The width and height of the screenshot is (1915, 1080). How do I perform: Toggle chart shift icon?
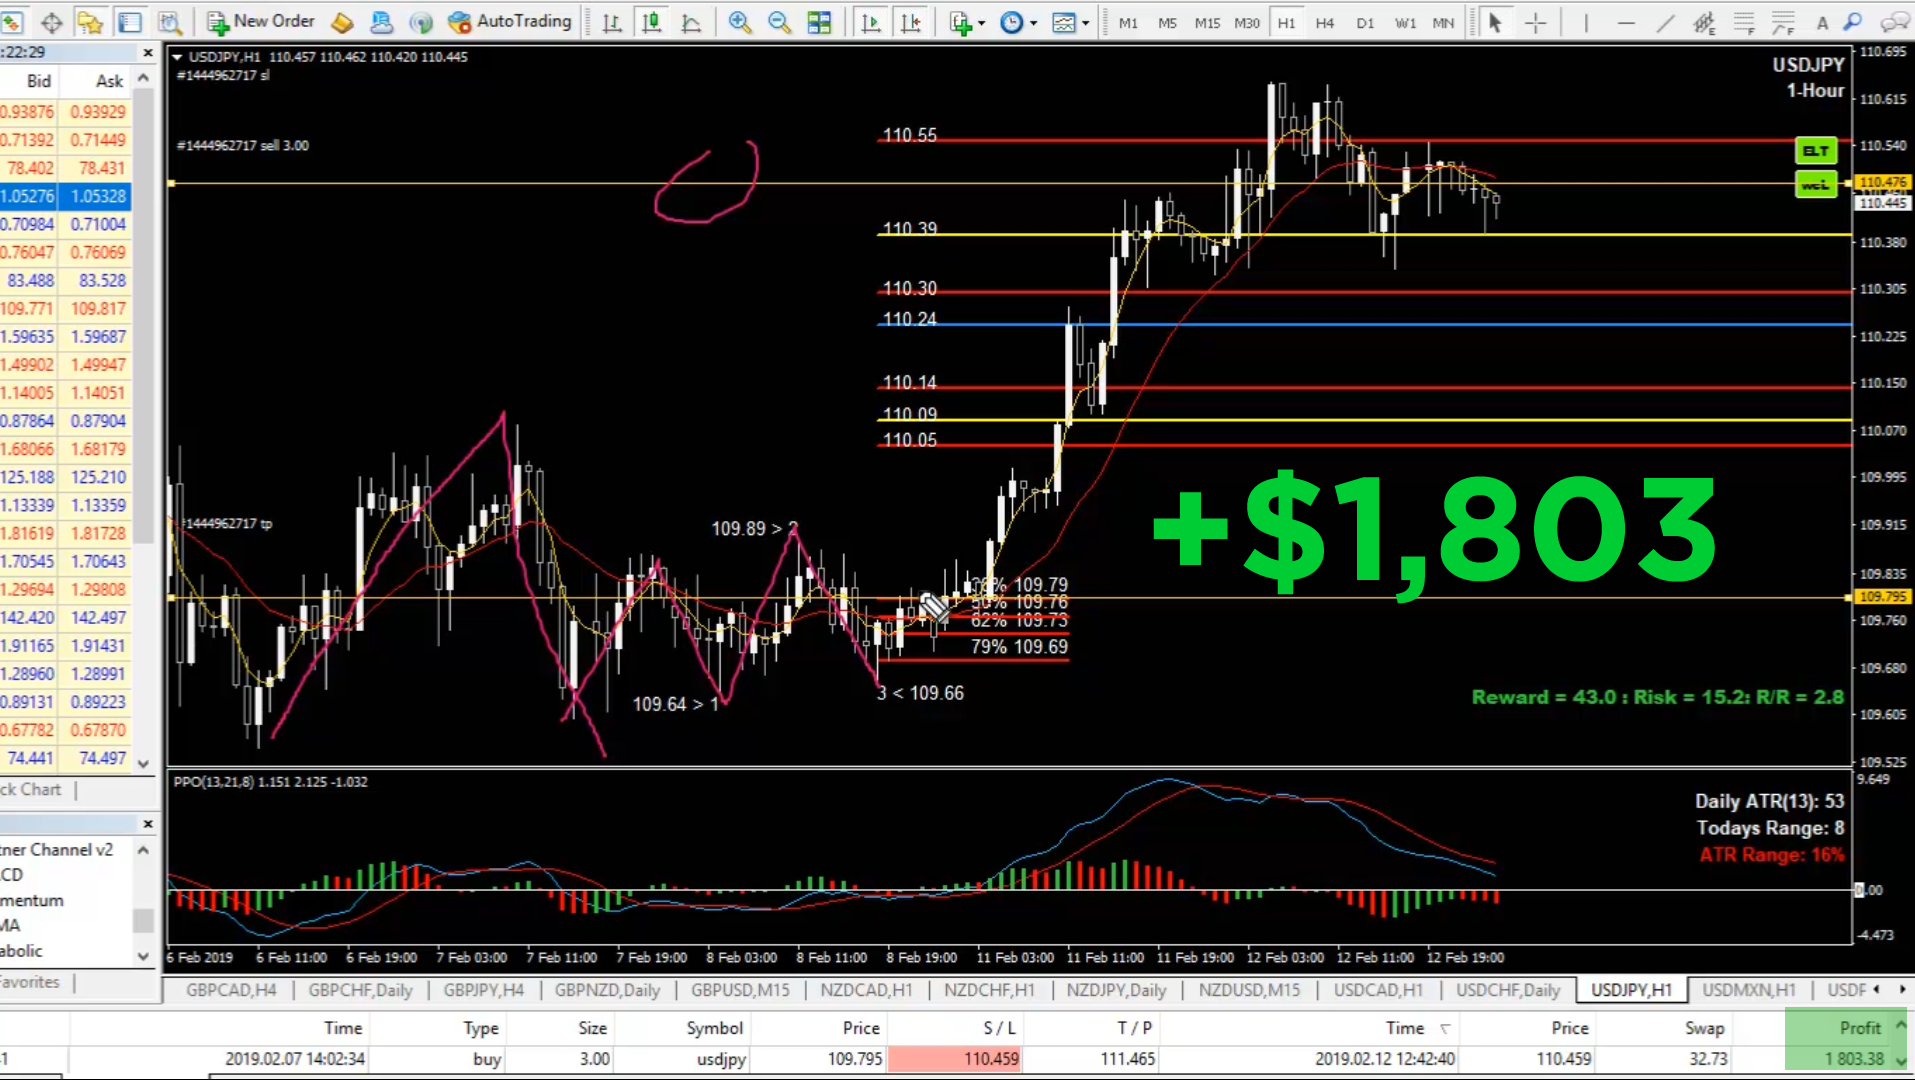(x=911, y=22)
